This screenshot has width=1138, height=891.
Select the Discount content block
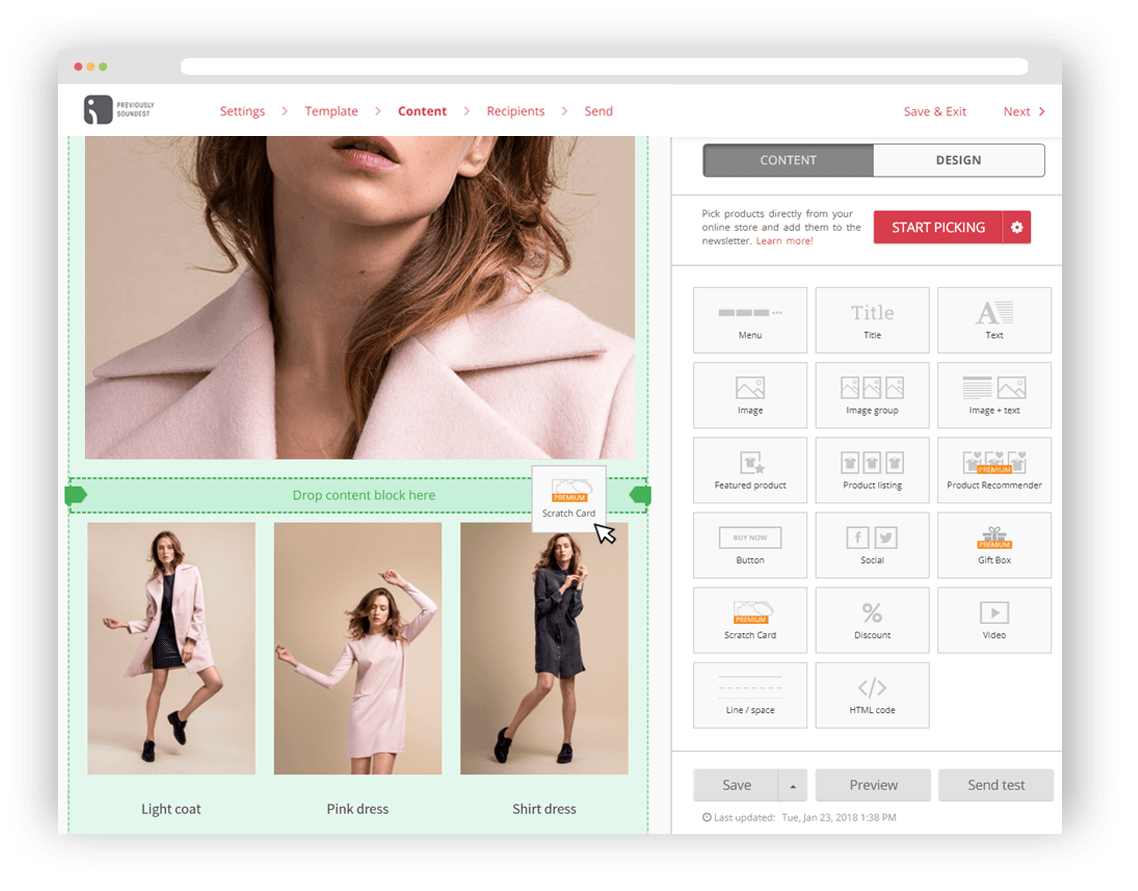click(x=872, y=620)
